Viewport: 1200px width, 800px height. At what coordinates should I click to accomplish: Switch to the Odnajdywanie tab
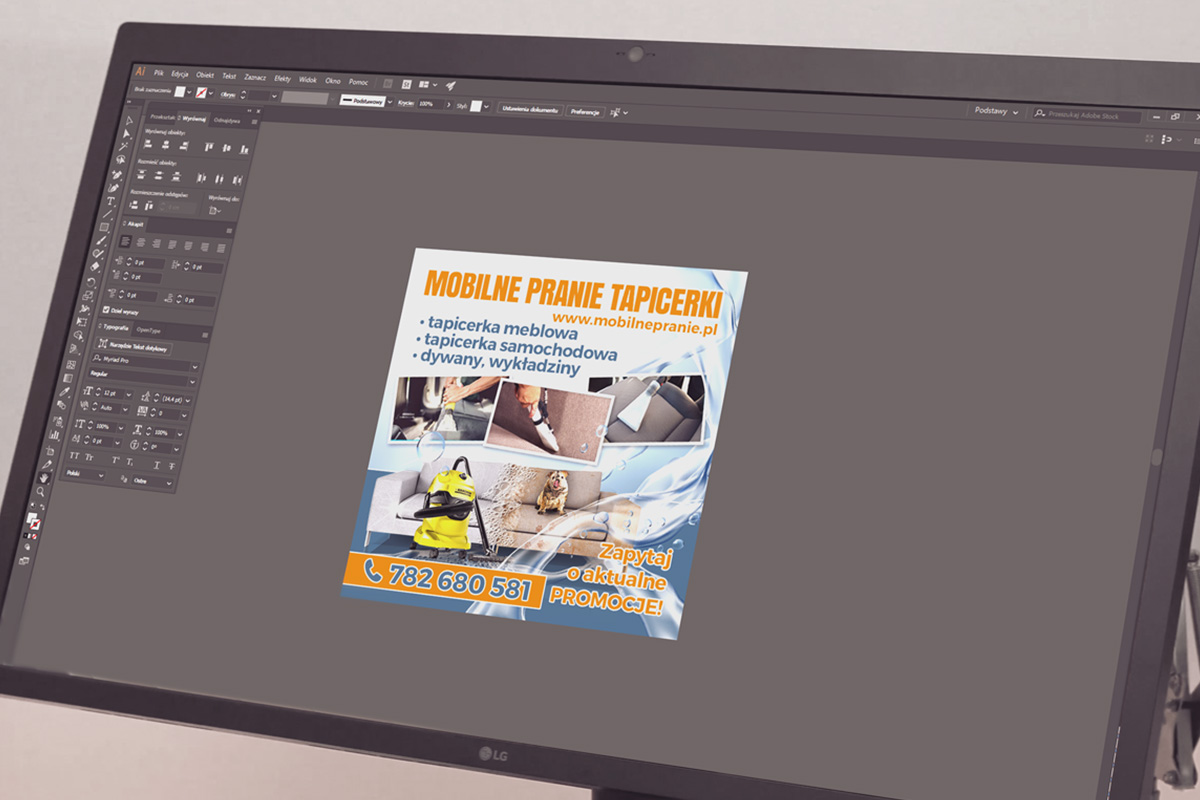tap(227, 120)
